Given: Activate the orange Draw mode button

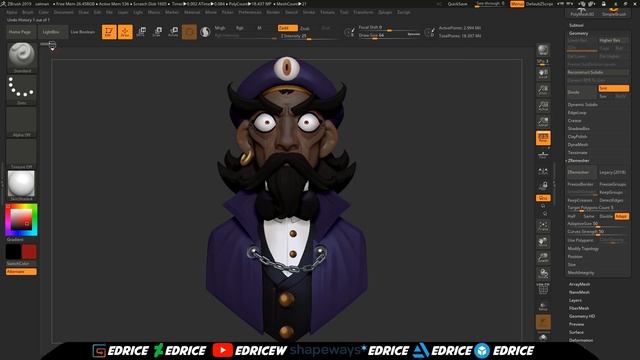Looking at the screenshot, I should 125,32.
